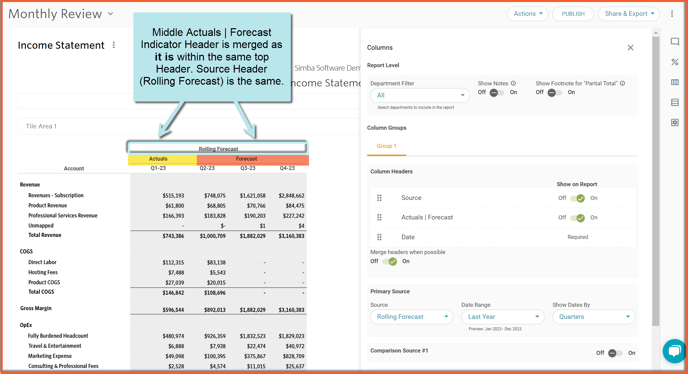Click the $3,160,383 Total Revenue Q4 cell
The height and width of the screenshot is (374, 688).
291,236
